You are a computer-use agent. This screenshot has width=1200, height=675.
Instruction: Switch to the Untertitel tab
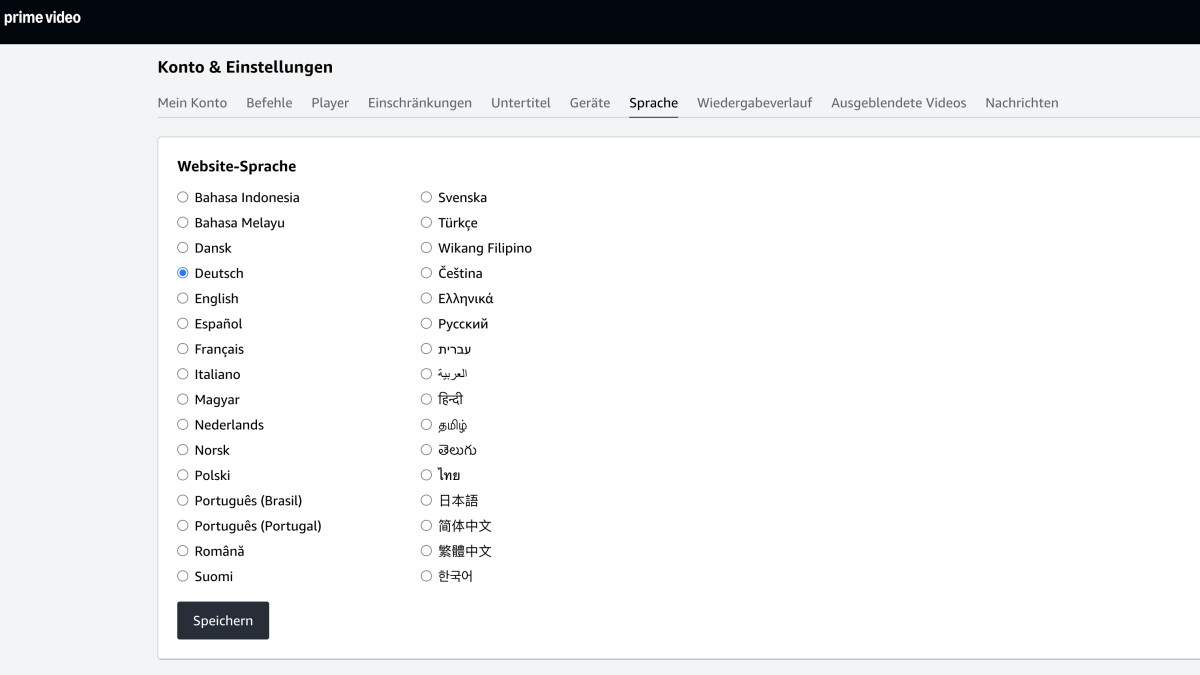pos(520,103)
